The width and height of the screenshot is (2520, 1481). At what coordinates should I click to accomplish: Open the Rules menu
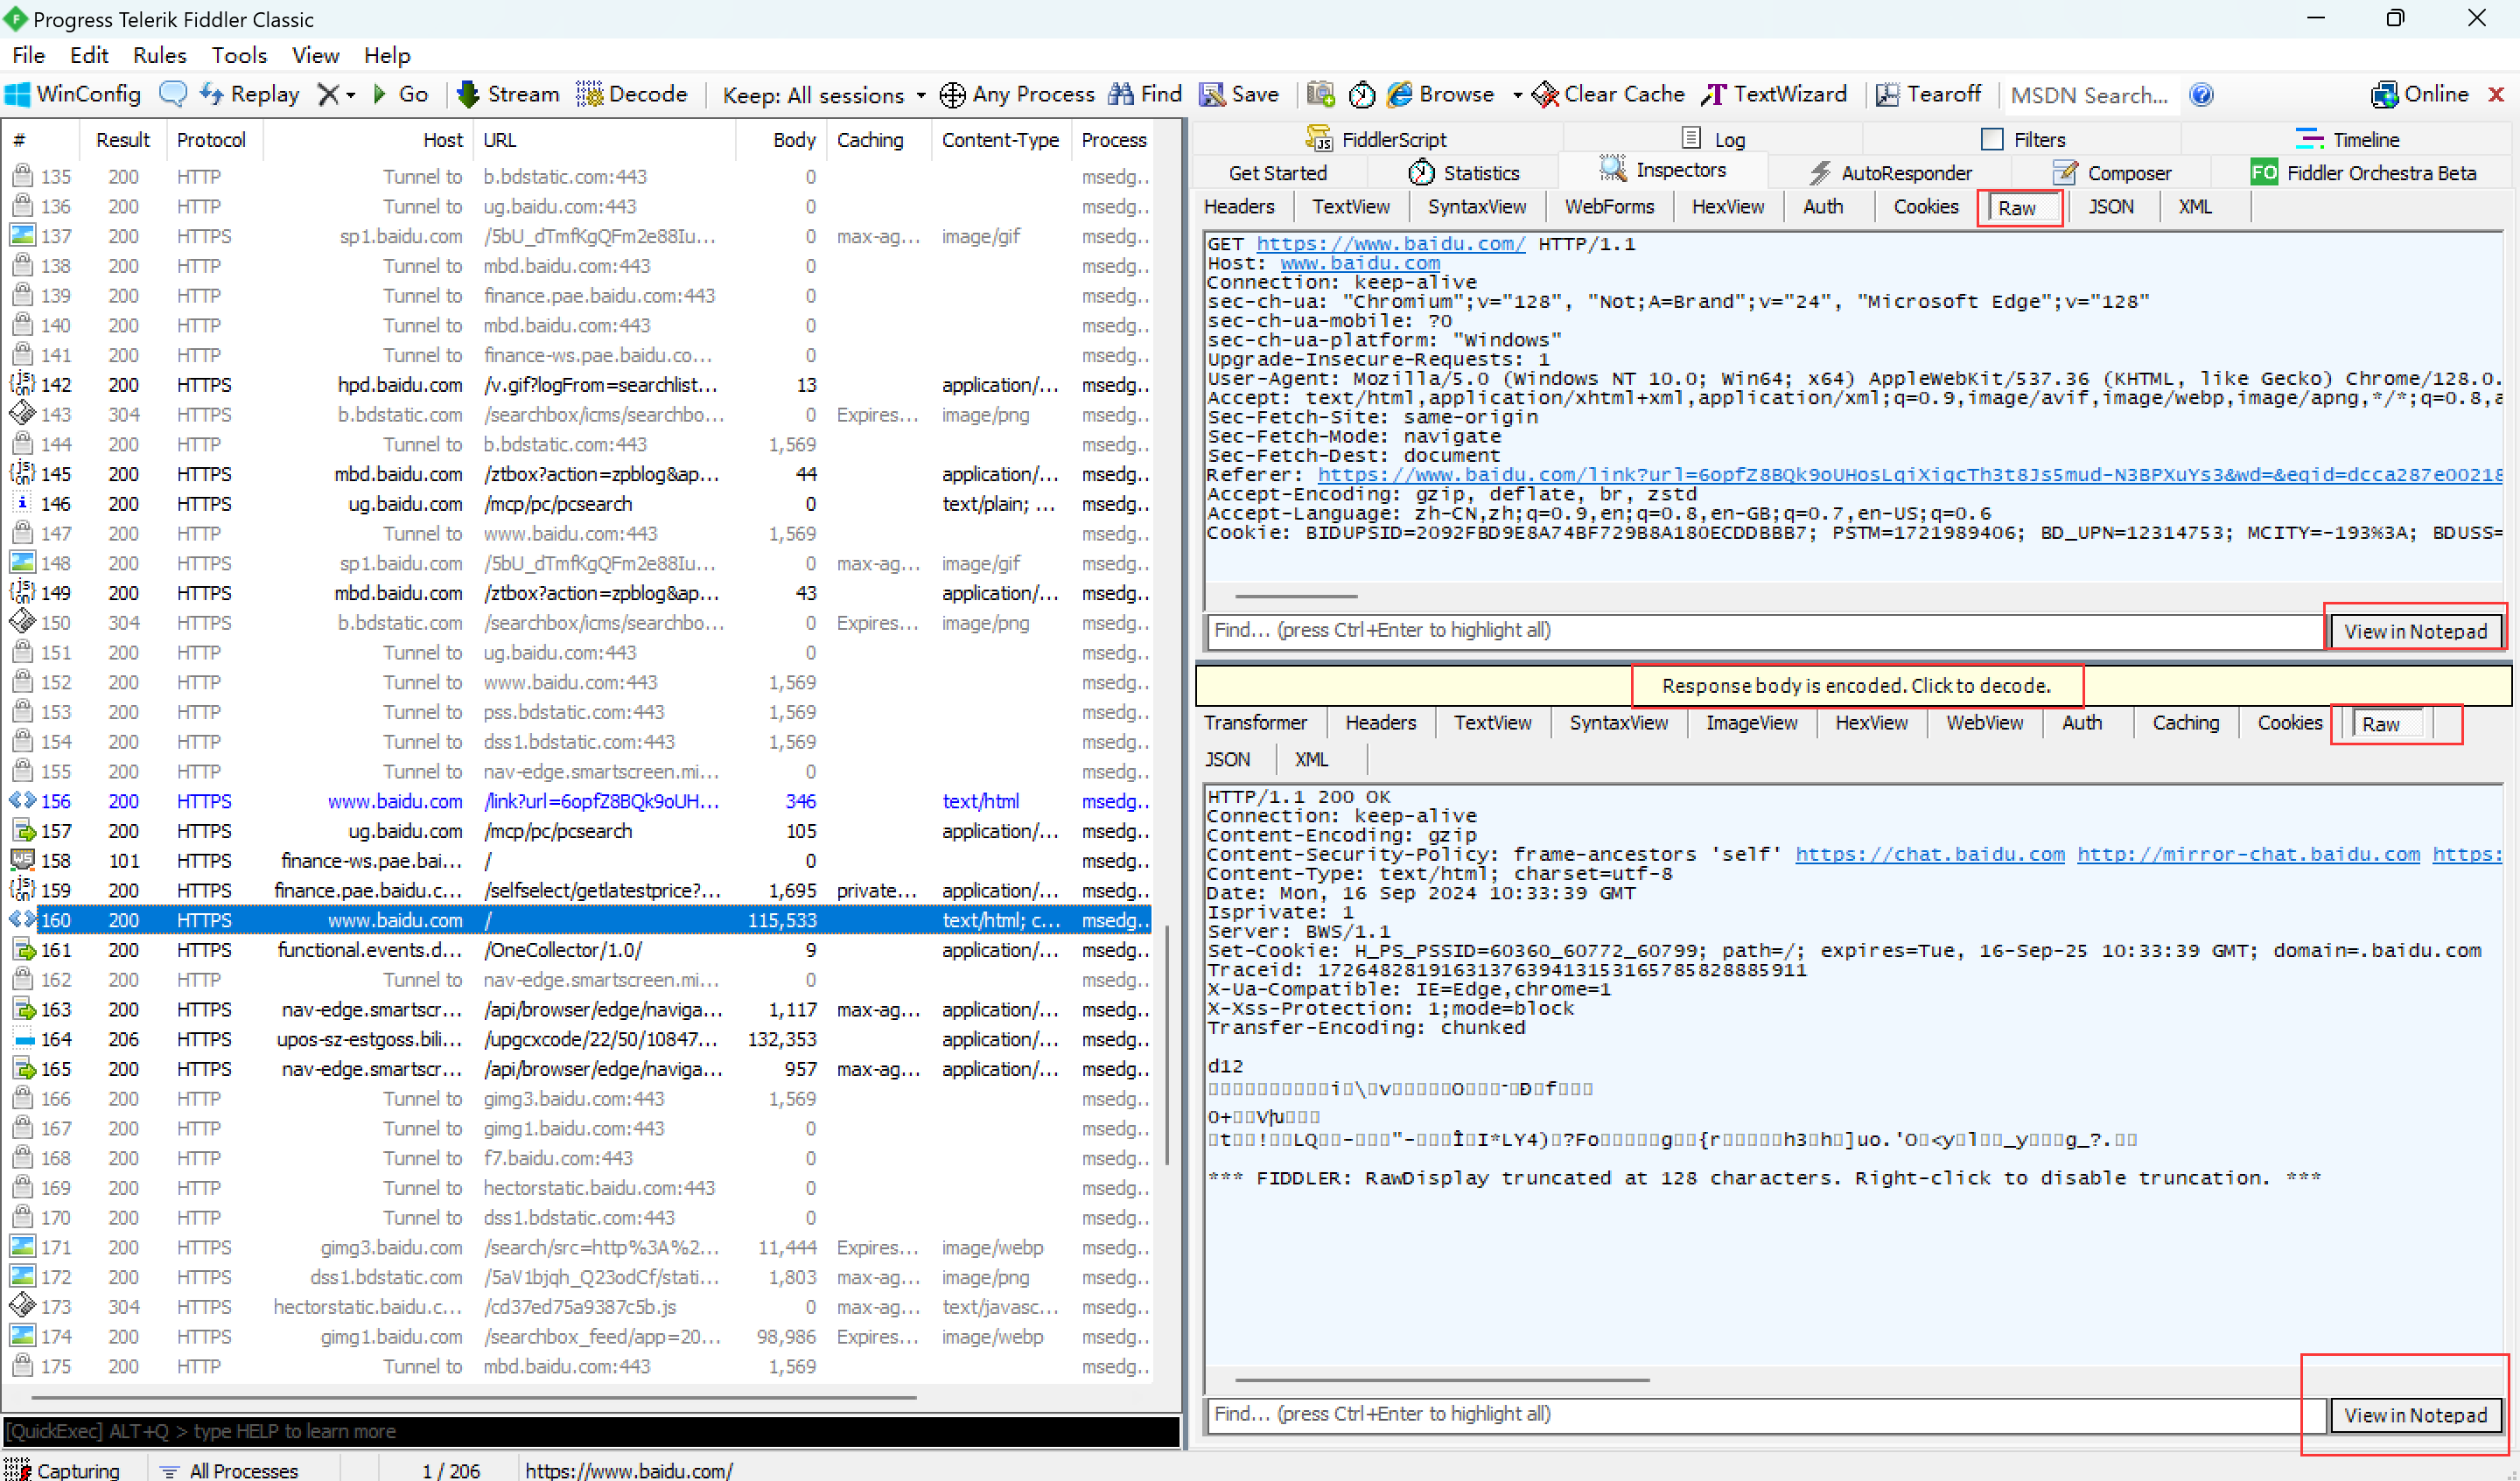(x=160, y=55)
